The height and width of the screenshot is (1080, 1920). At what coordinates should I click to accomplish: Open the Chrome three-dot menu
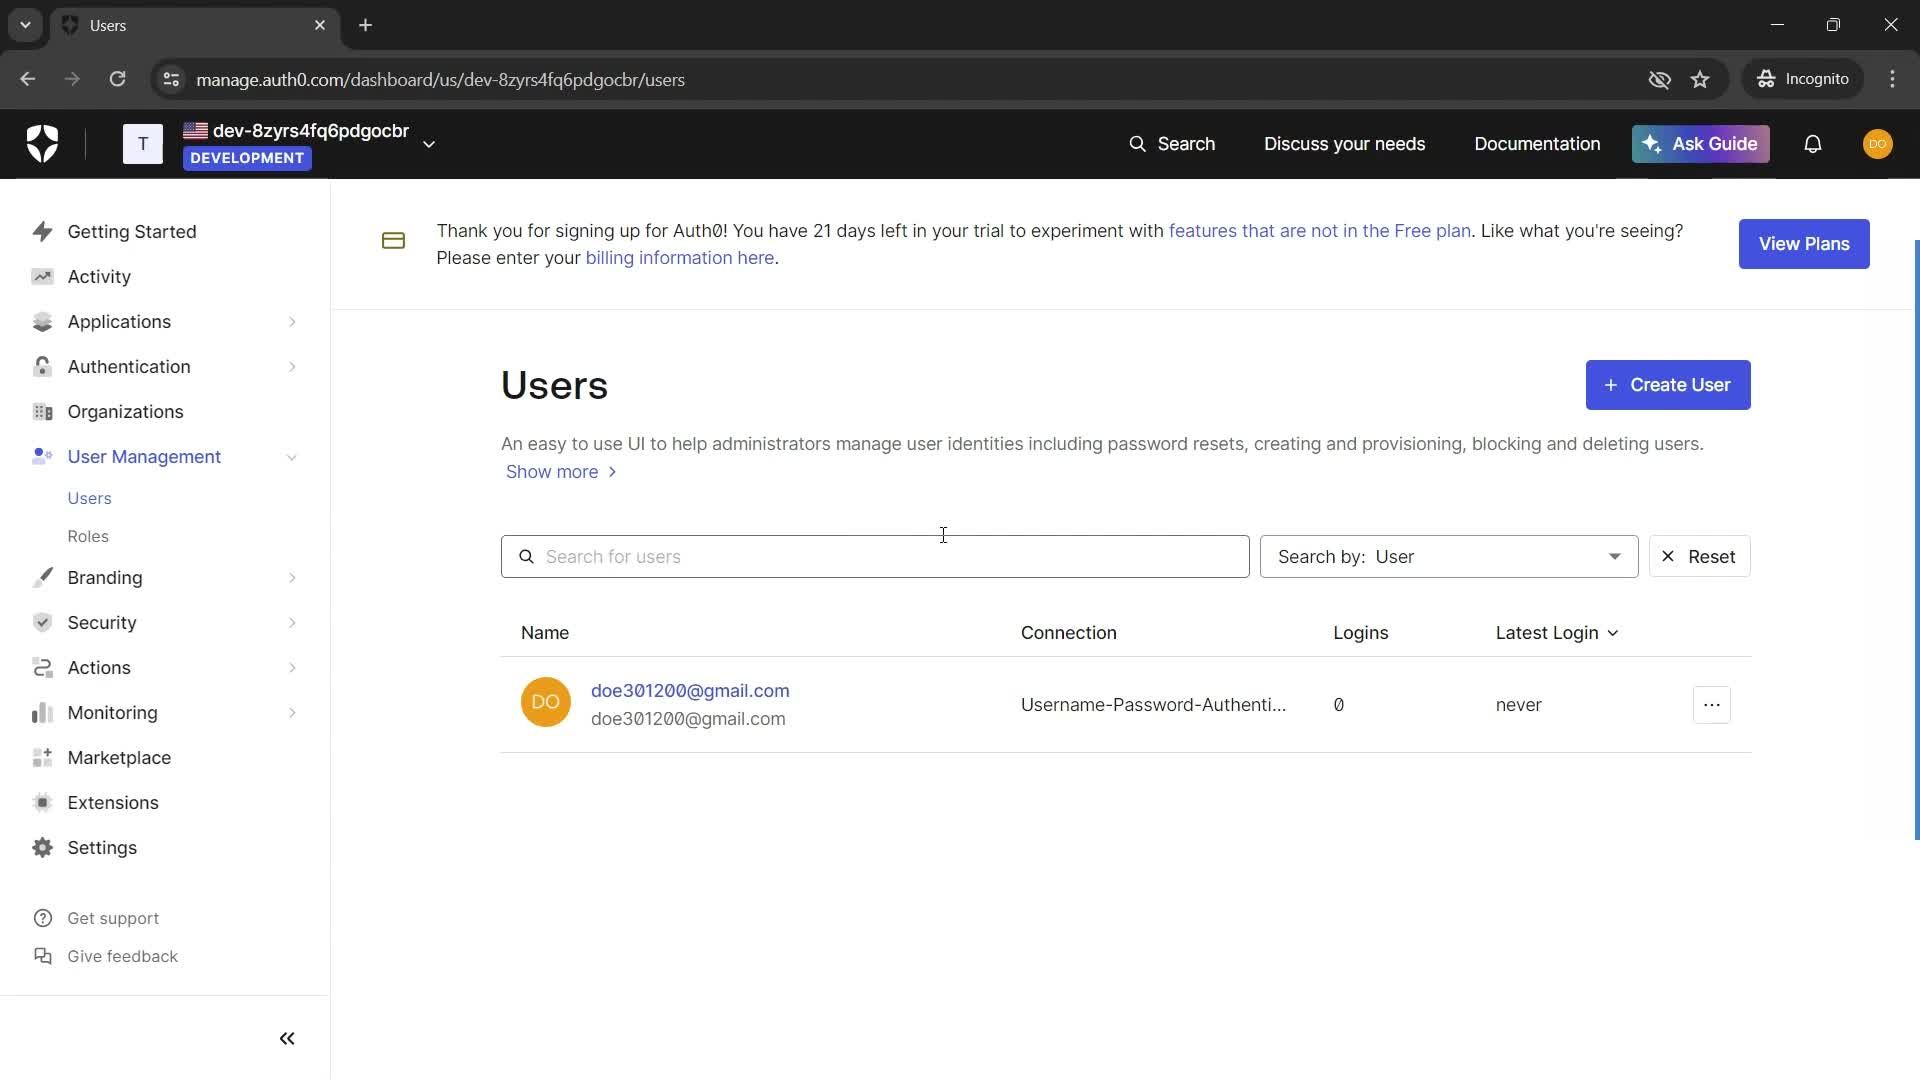pyautogui.click(x=1892, y=79)
